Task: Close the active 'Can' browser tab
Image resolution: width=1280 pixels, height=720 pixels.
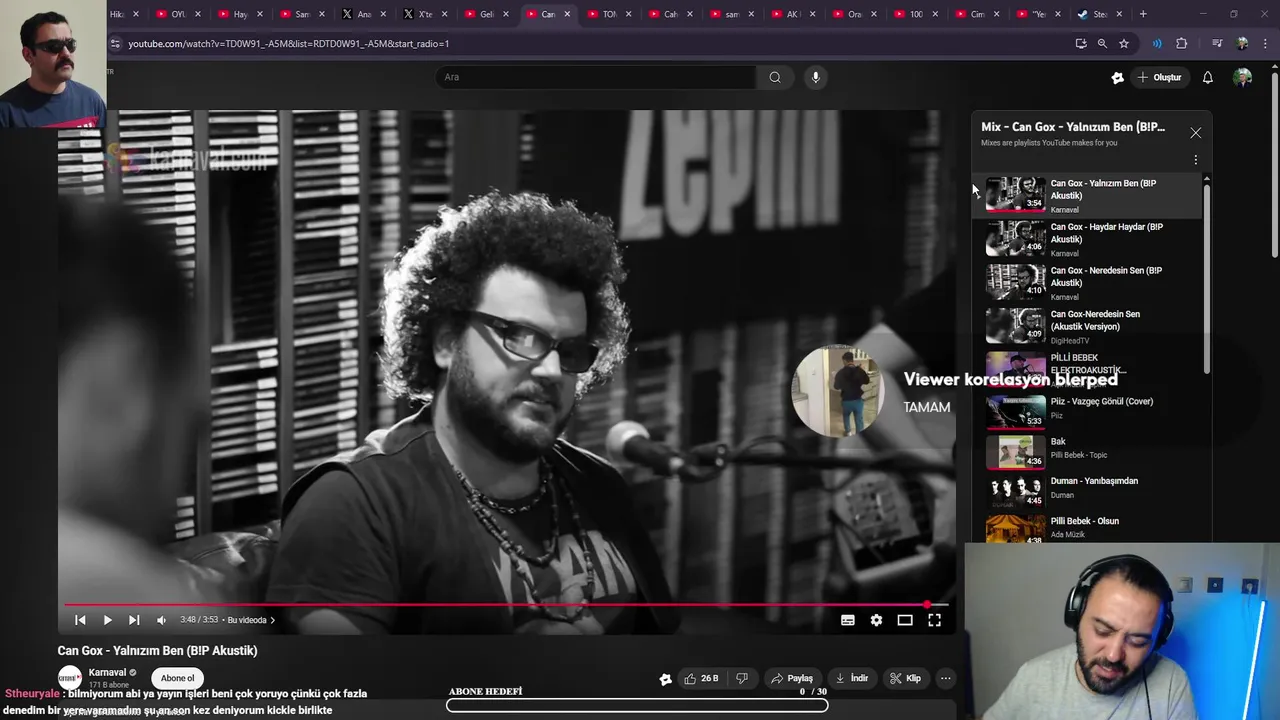Action: [x=568, y=14]
